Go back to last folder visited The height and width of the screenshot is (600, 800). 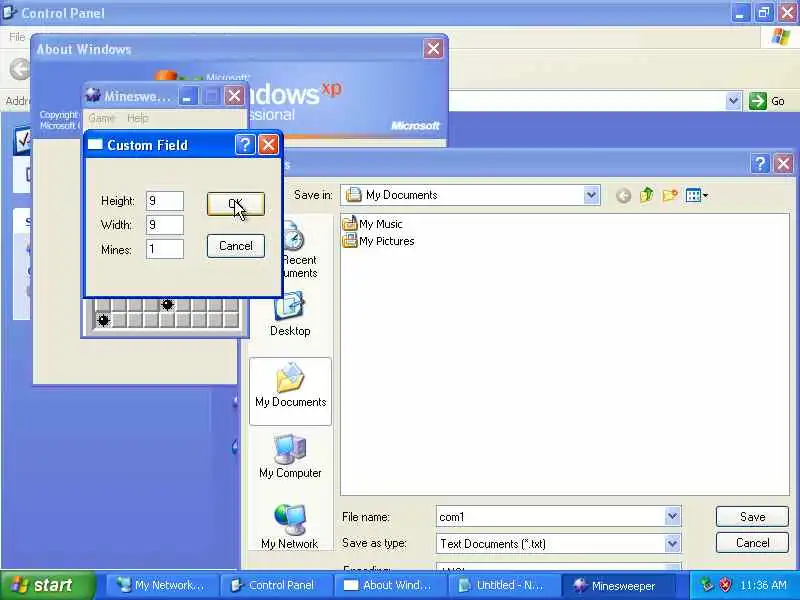point(623,195)
